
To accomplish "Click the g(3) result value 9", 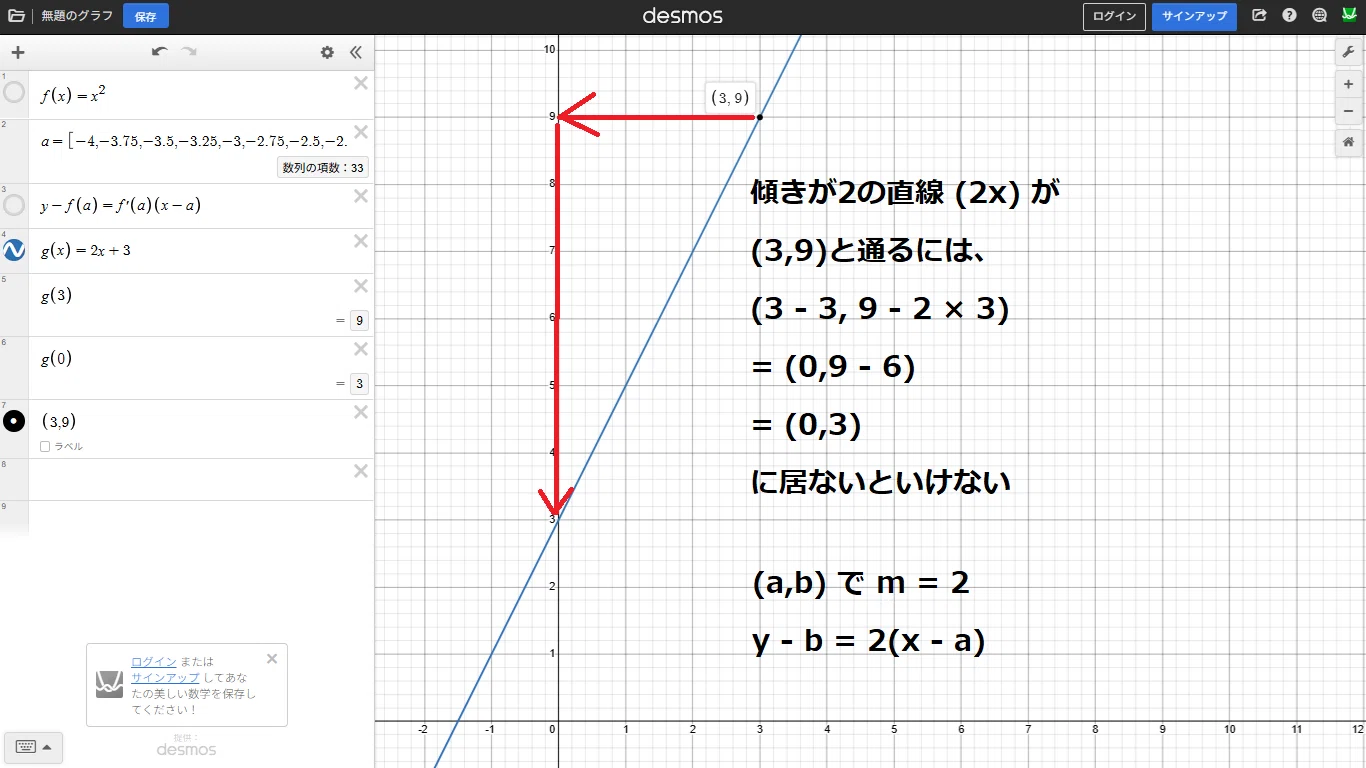I will point(359,321).
